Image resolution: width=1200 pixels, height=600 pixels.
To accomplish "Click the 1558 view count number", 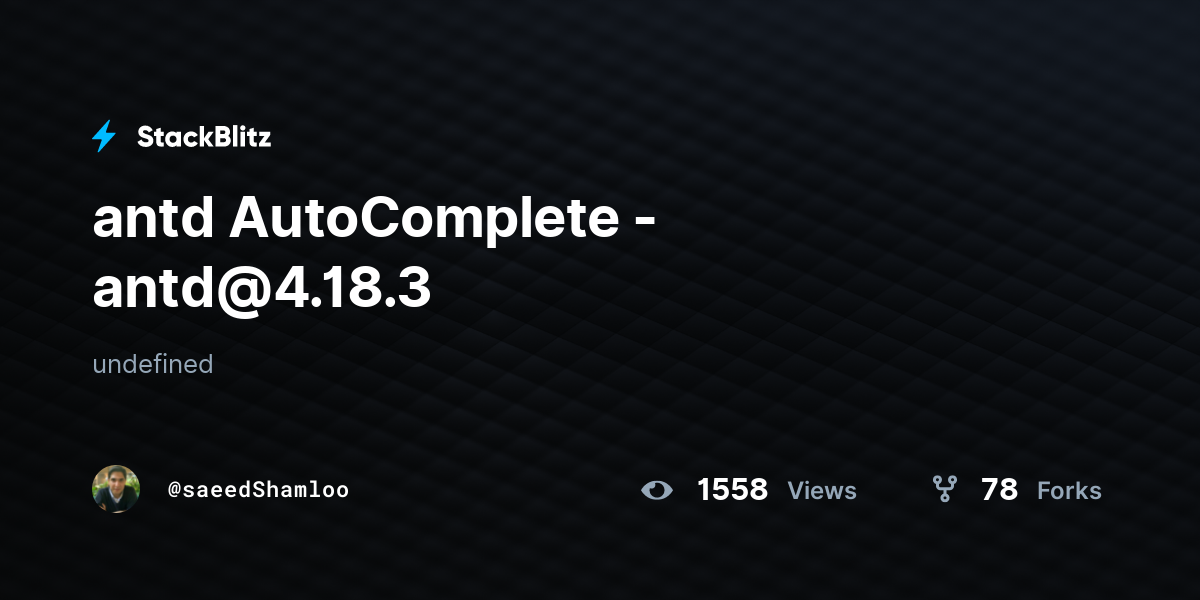I will 732,490.
